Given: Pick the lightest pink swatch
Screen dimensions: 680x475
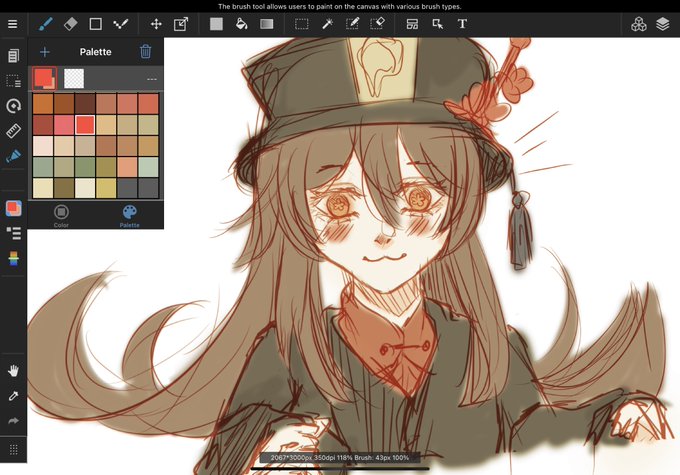Looking at the screenshot, I should 43,146.
